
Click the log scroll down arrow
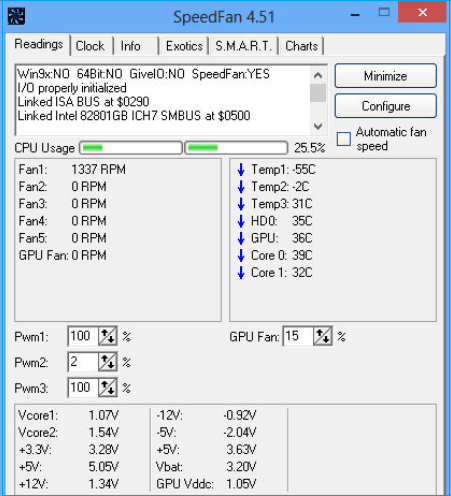tap(318, 126)
